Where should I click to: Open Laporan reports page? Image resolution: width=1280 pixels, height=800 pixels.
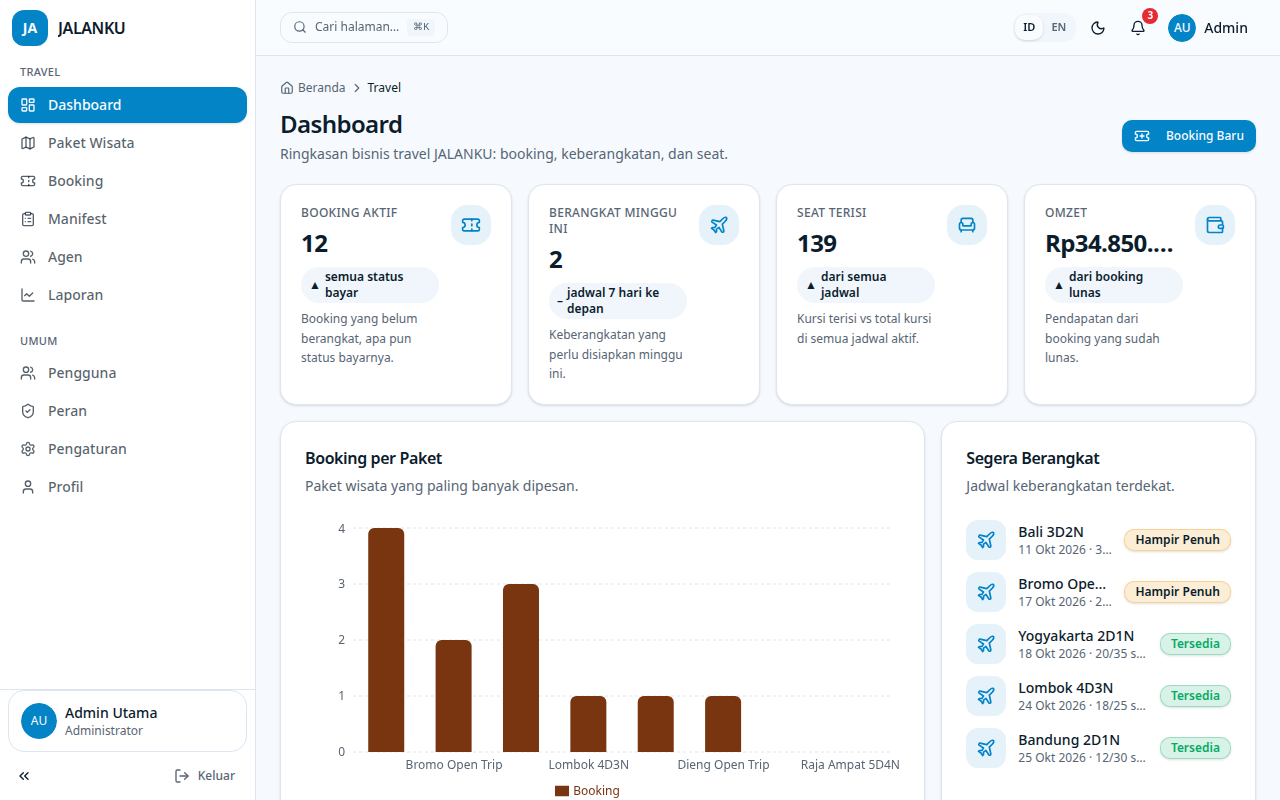[127, 295]
